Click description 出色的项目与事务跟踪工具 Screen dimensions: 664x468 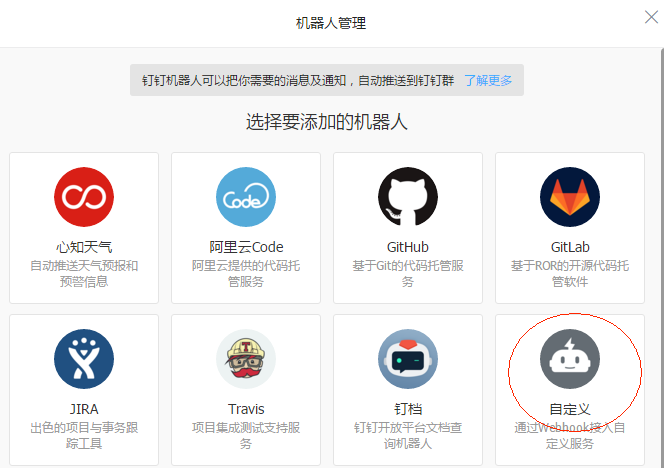click(84, 435)
